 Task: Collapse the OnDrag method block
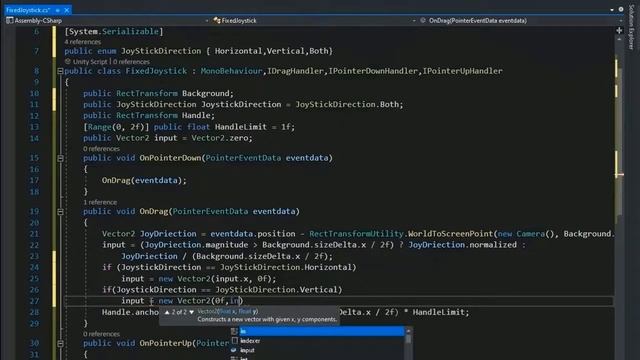60,211
